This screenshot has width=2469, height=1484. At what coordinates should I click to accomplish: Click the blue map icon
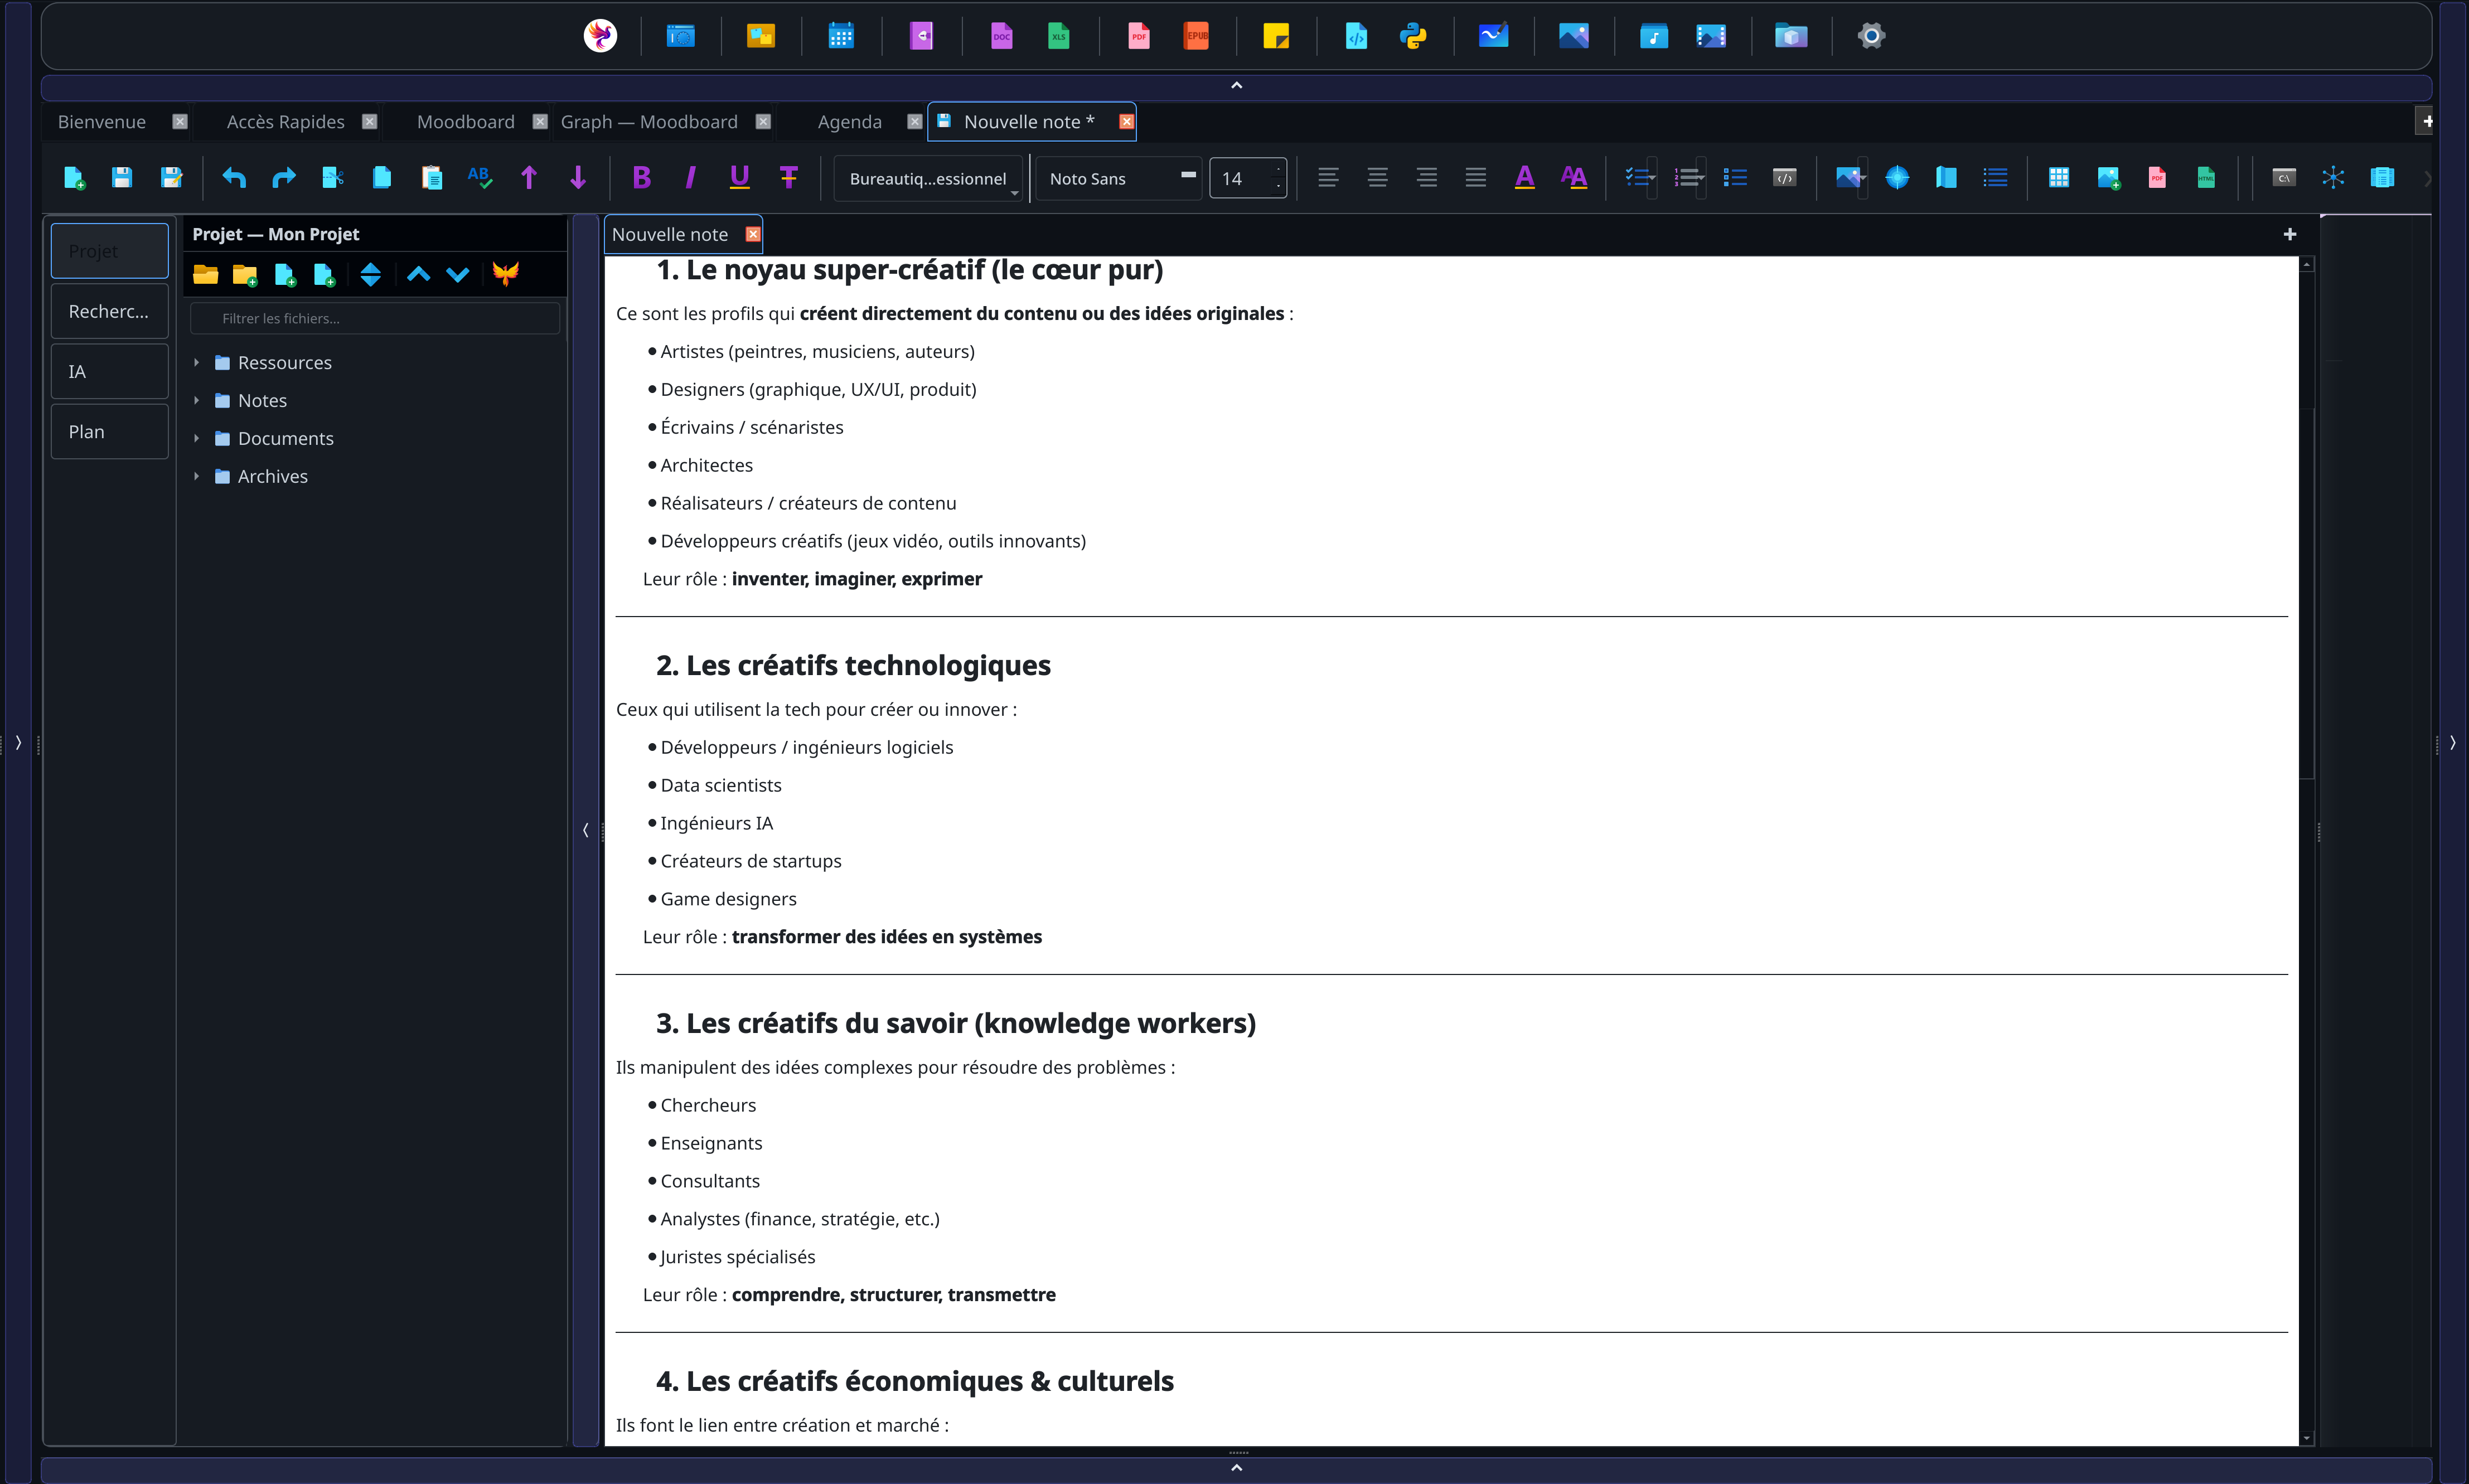coord(1946,178)
